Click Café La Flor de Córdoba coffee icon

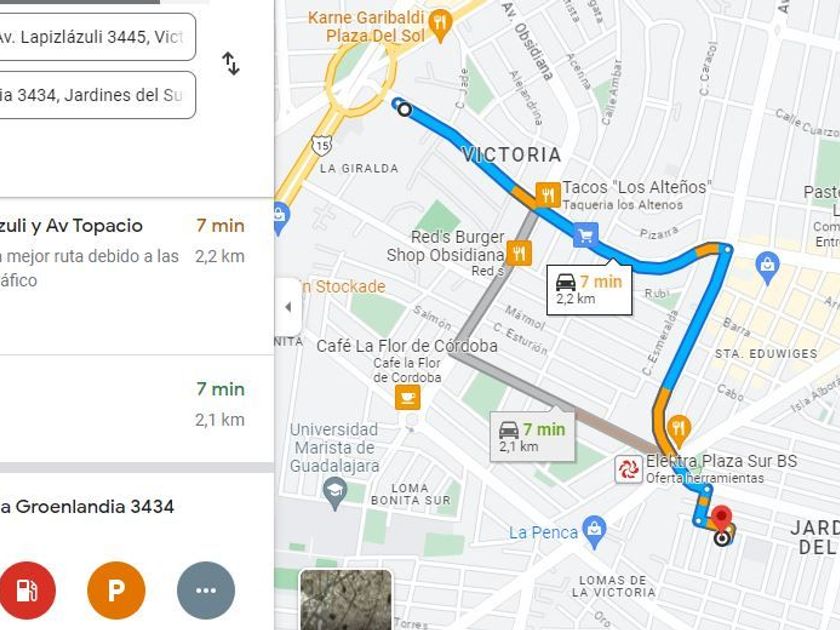(408, 398)
